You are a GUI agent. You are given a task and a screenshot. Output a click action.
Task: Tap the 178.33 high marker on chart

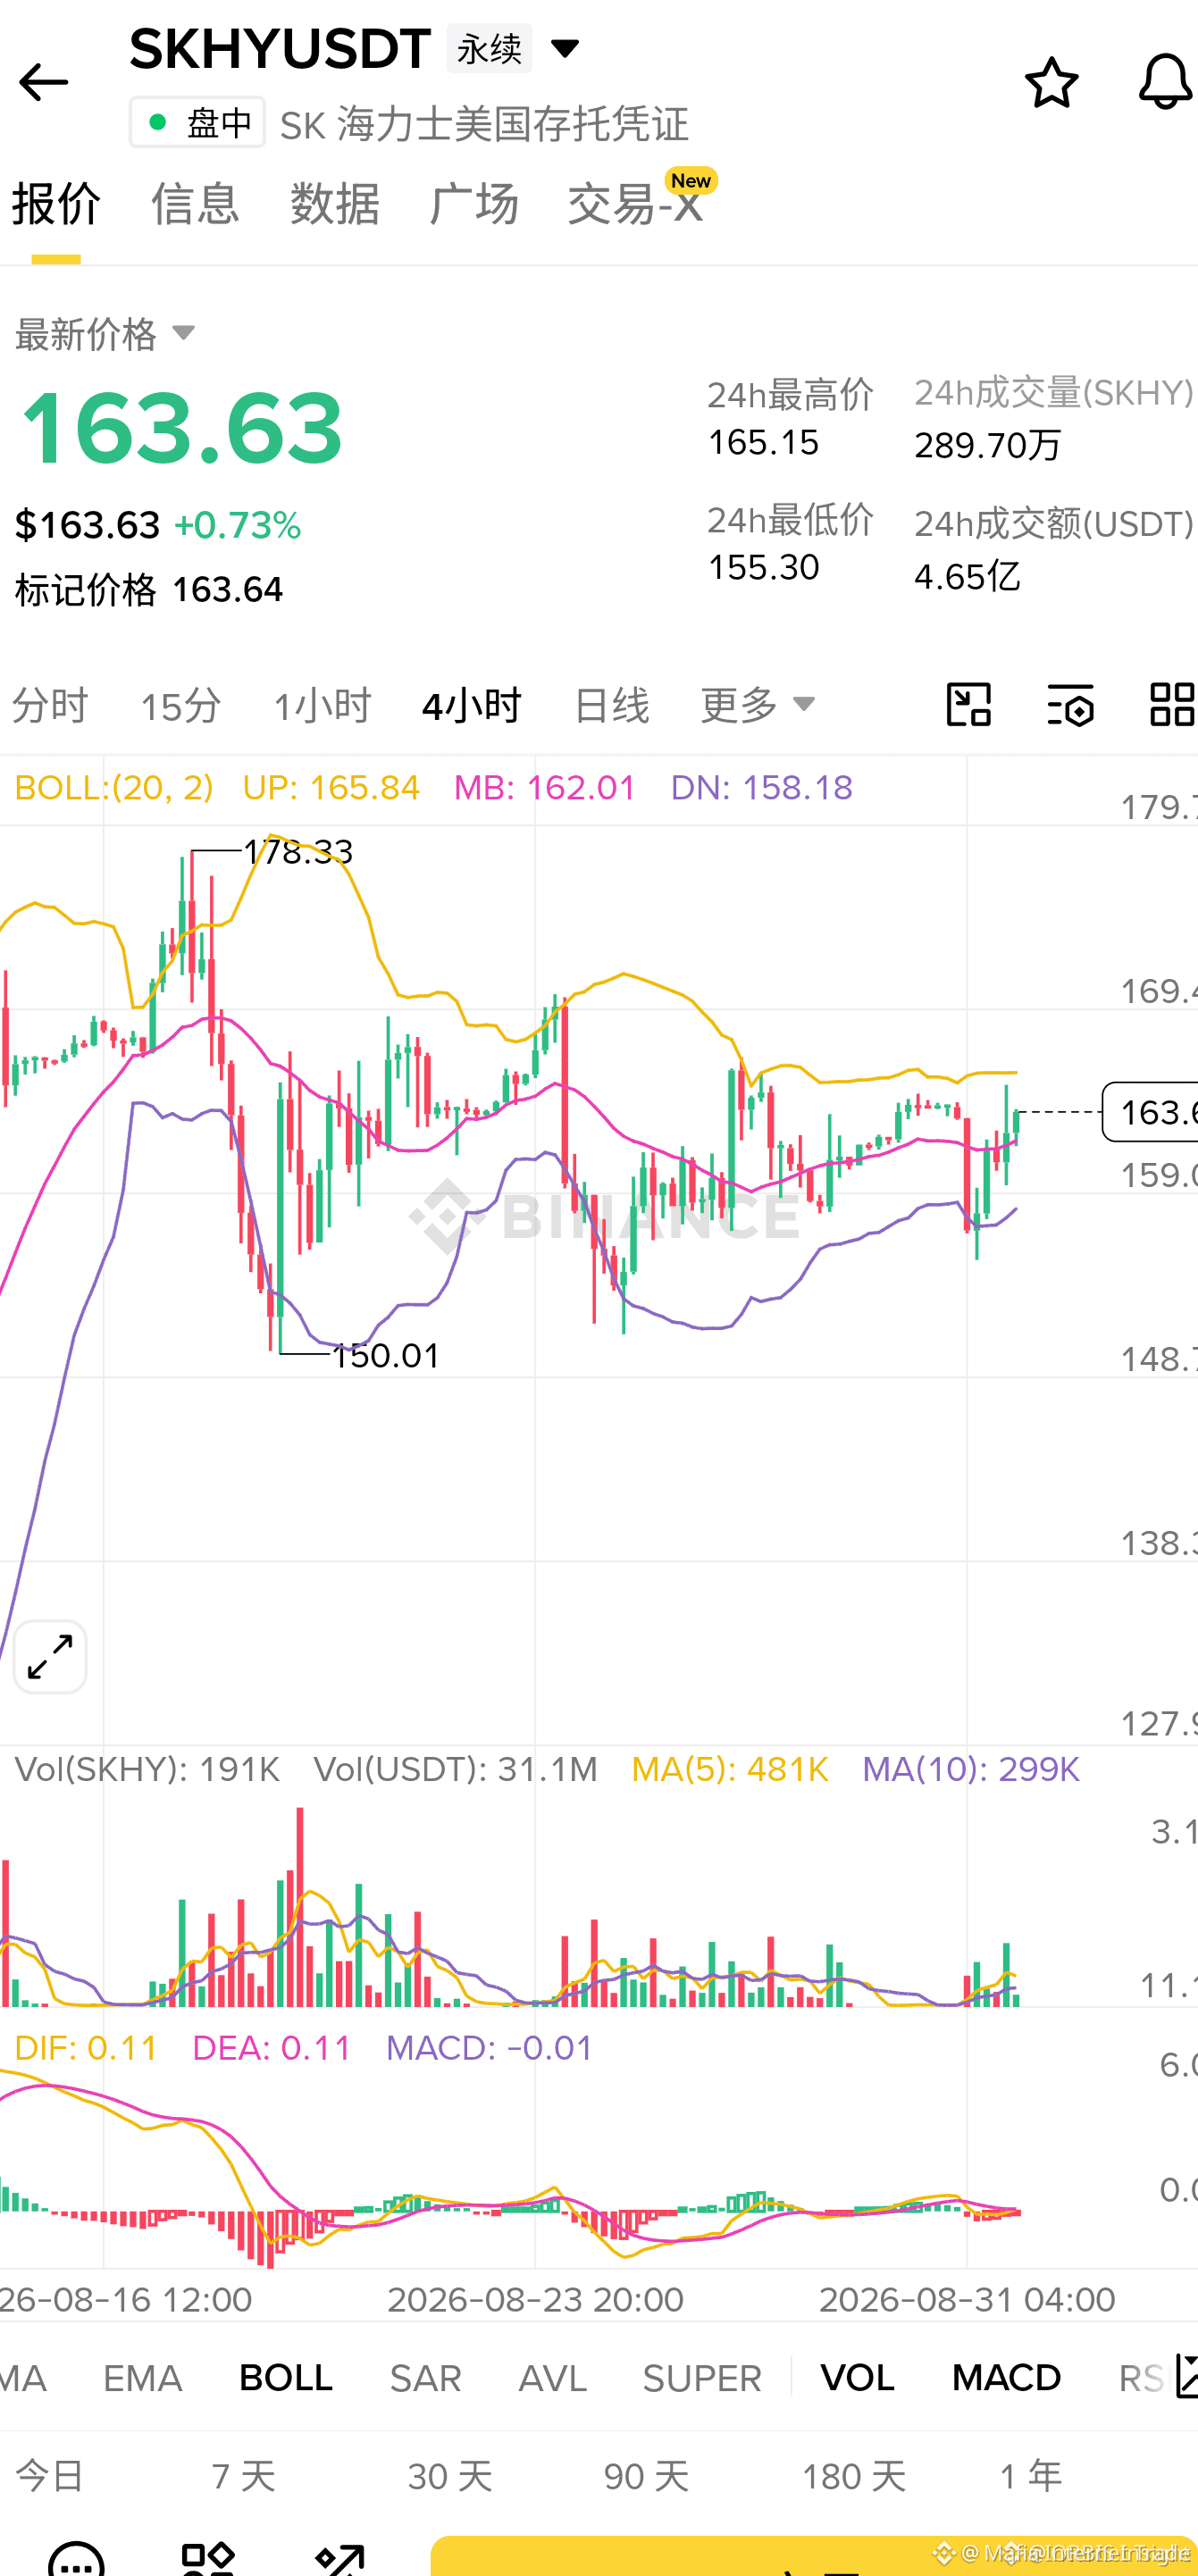coord(298,851)
